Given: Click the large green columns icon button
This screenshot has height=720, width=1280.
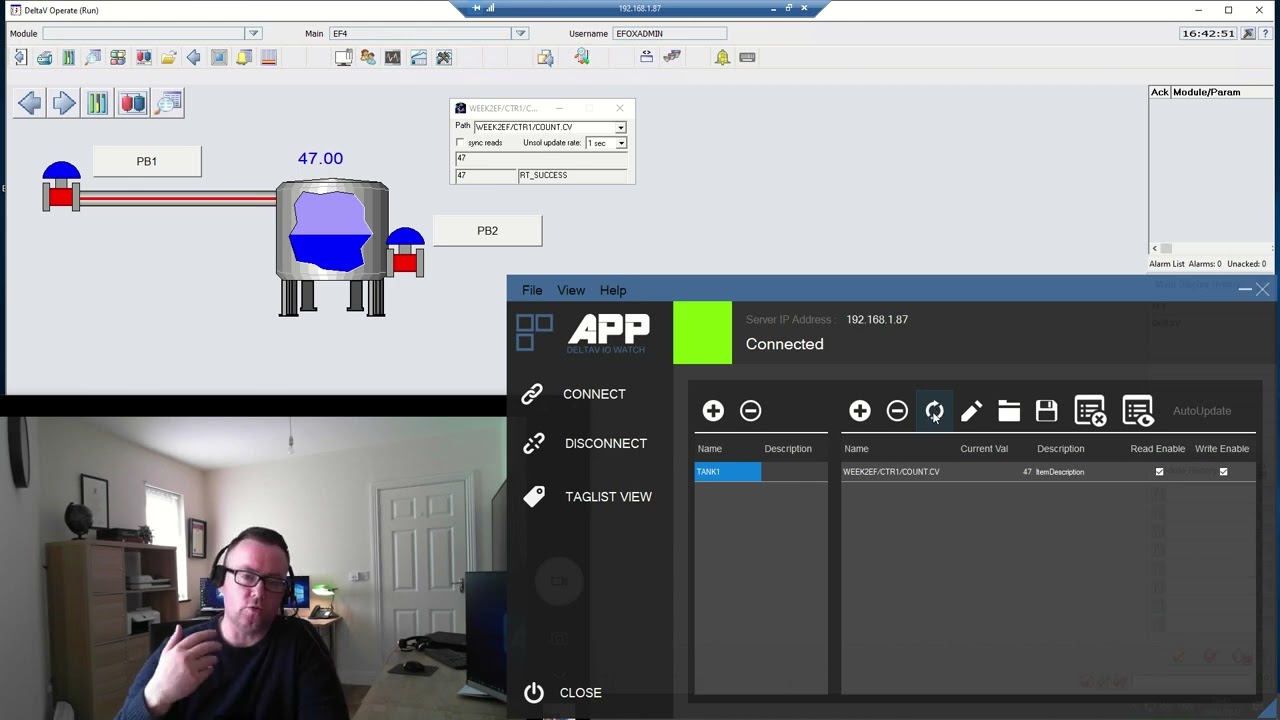Looking at the screenshot, I should click(x=98, y=103).
